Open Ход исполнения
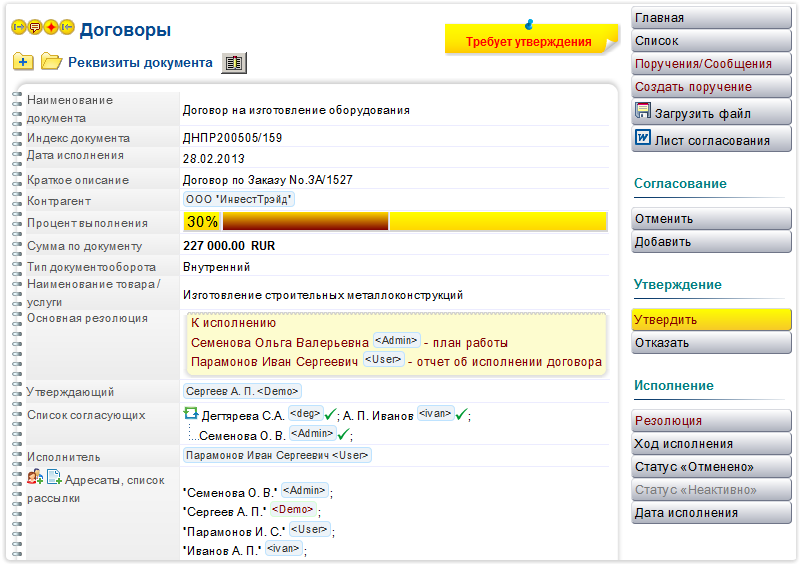This screenshot has height=564, width=800. point(711,444)
